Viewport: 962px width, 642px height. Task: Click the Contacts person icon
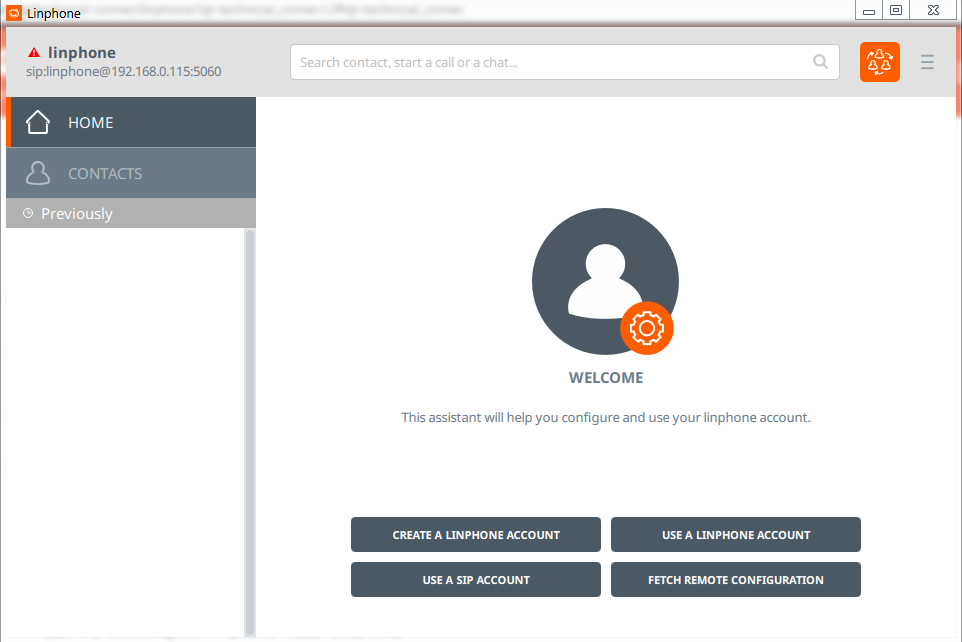[38, 173]
